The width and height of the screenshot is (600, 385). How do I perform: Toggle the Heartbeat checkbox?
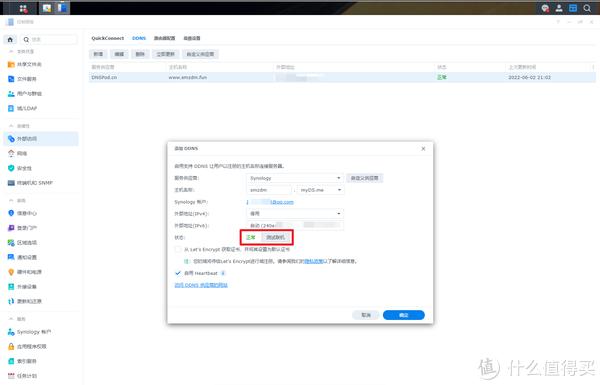point(178,273)
